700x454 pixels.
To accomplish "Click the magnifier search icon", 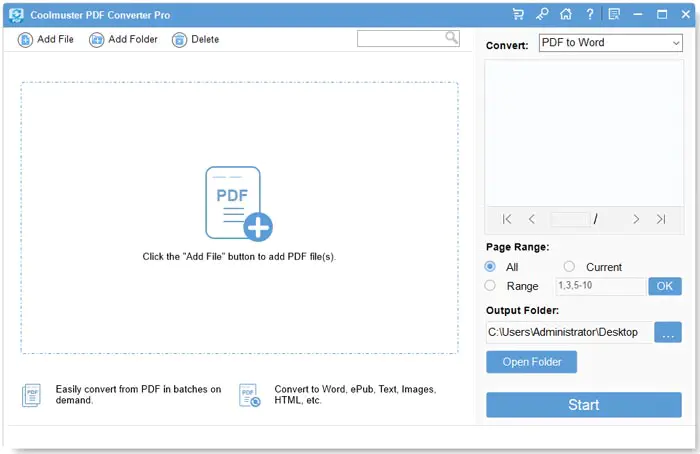I will [x=451, y=38].
